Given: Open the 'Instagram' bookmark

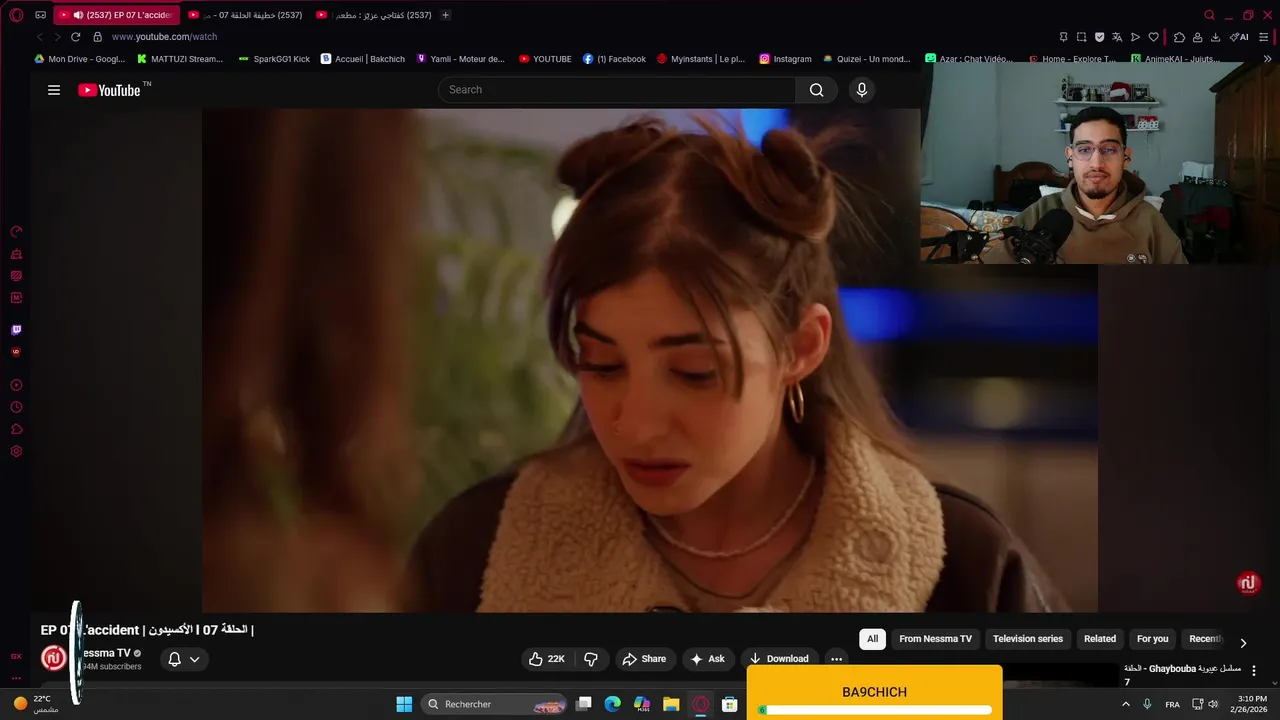Looking at the screenshot, I should 786,59.
